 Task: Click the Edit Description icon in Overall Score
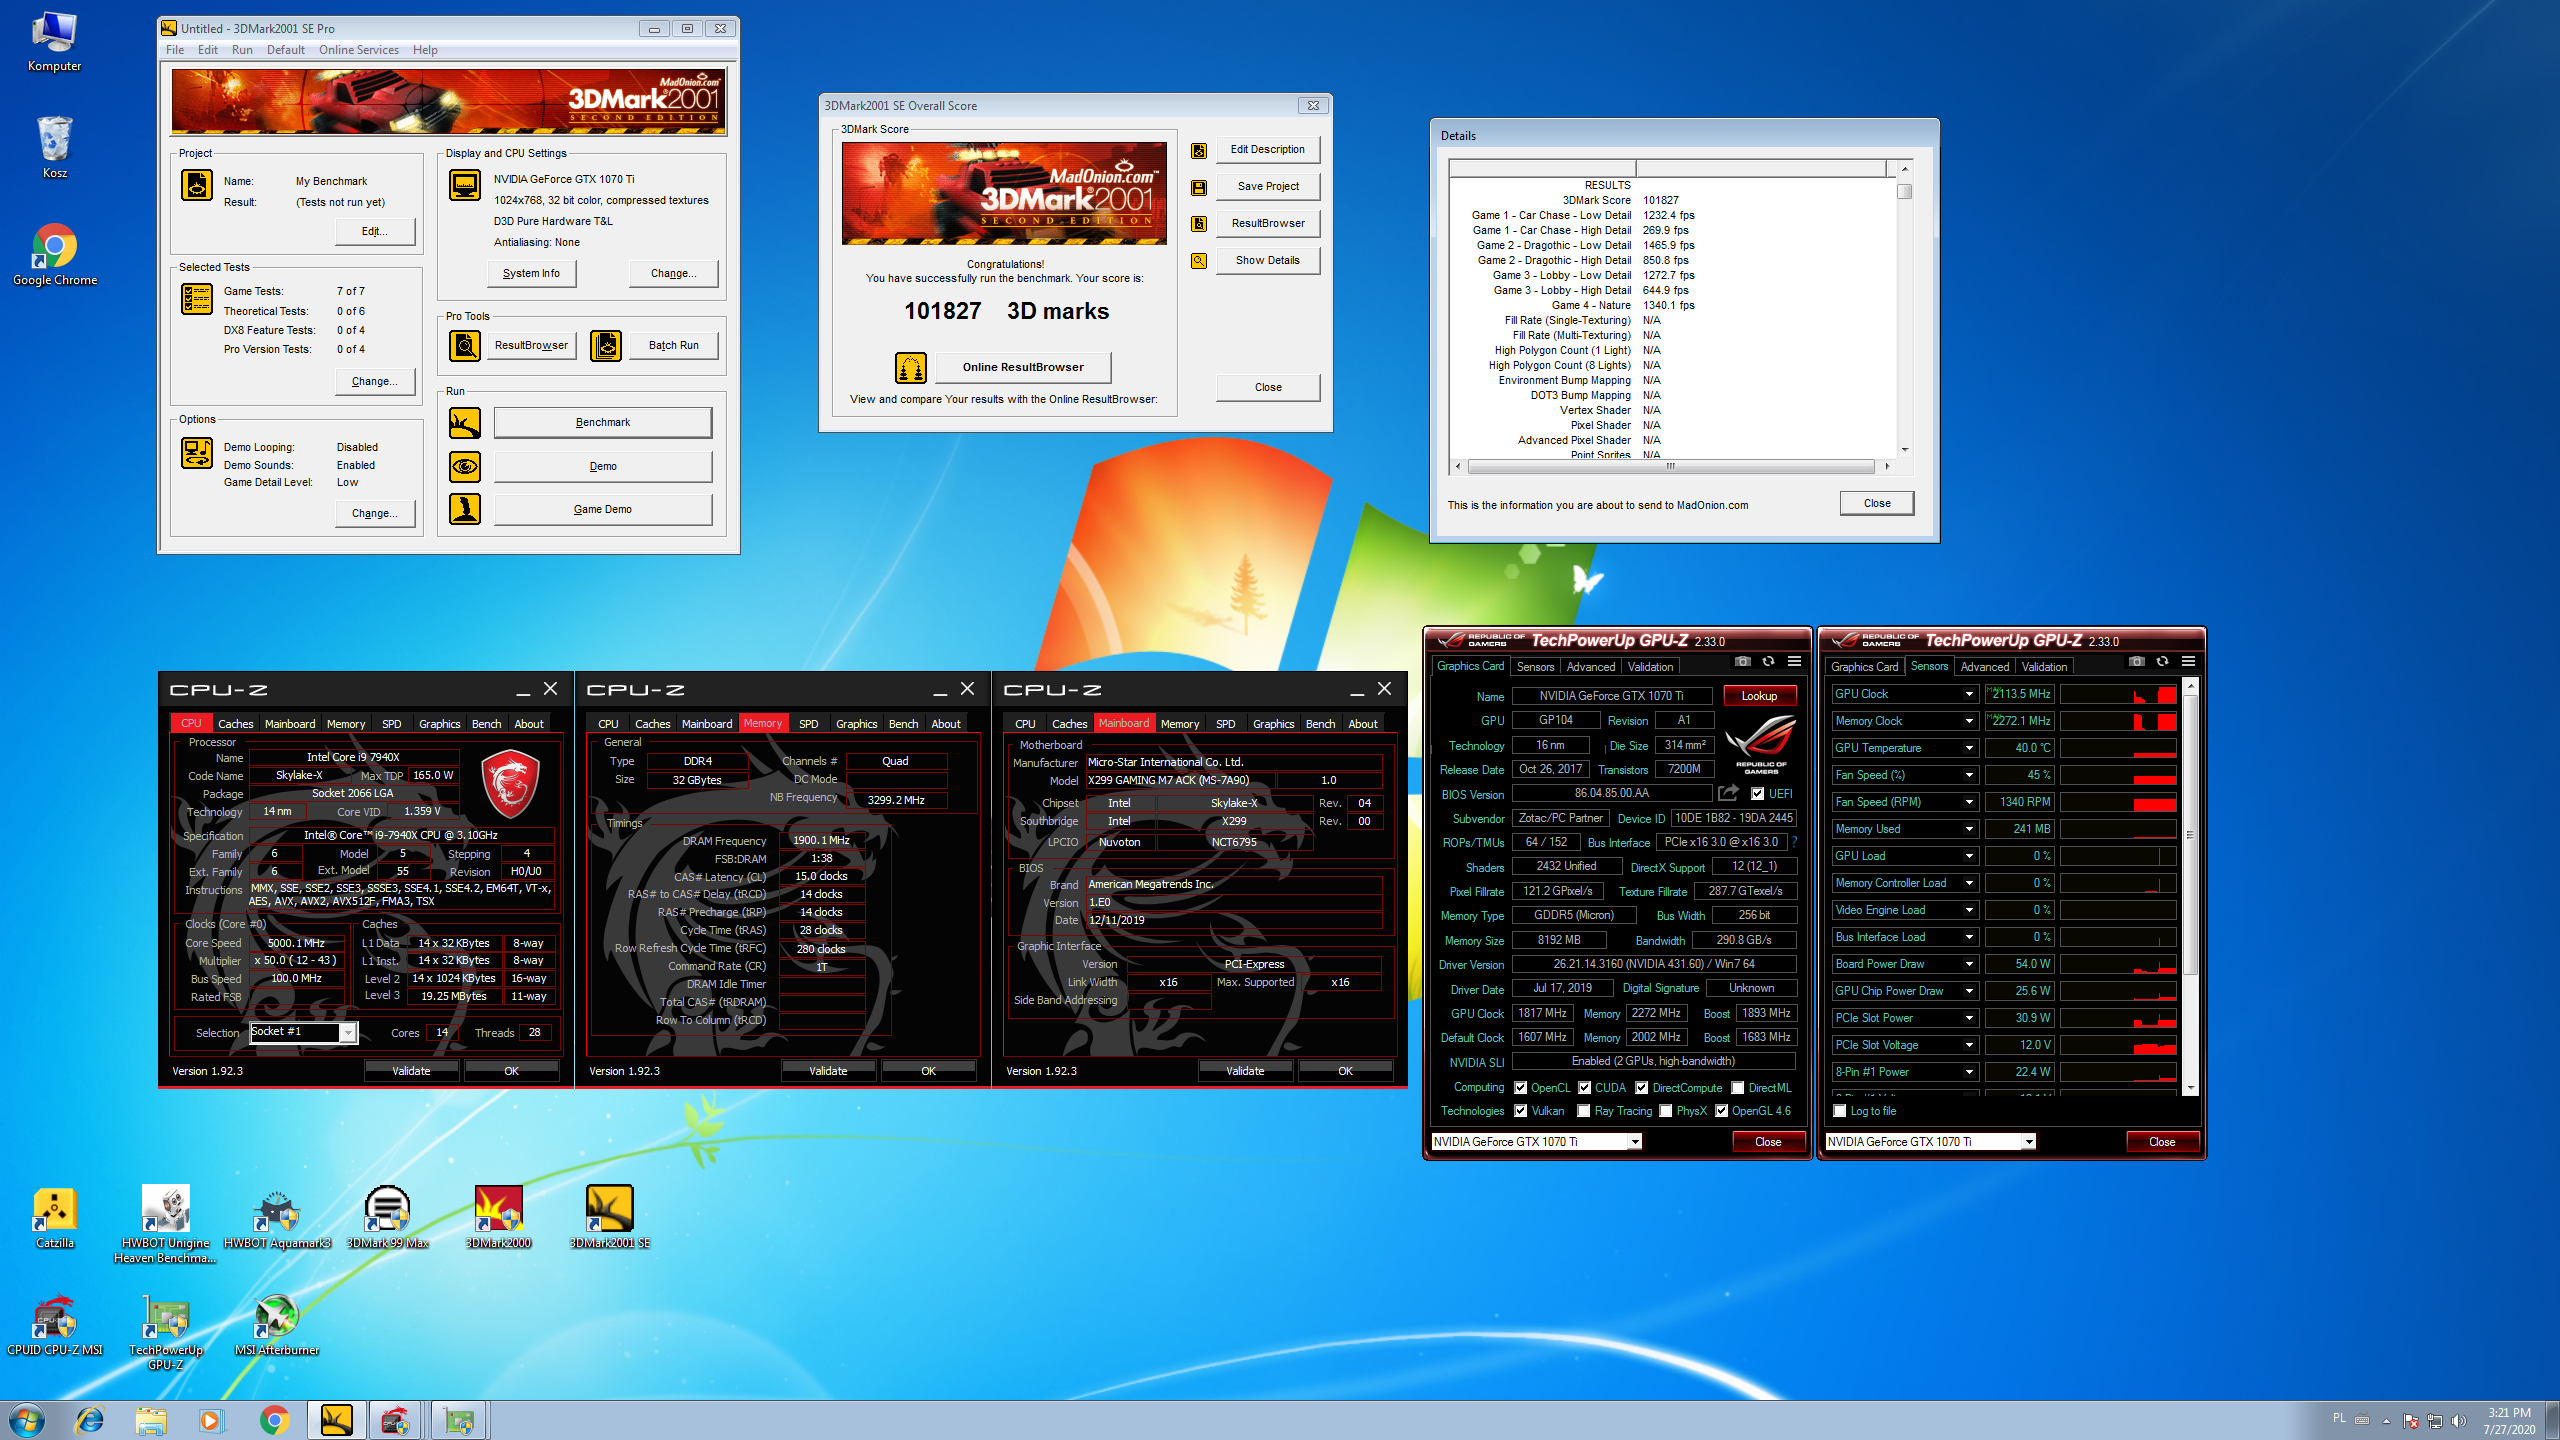[x=1198, y=150]
